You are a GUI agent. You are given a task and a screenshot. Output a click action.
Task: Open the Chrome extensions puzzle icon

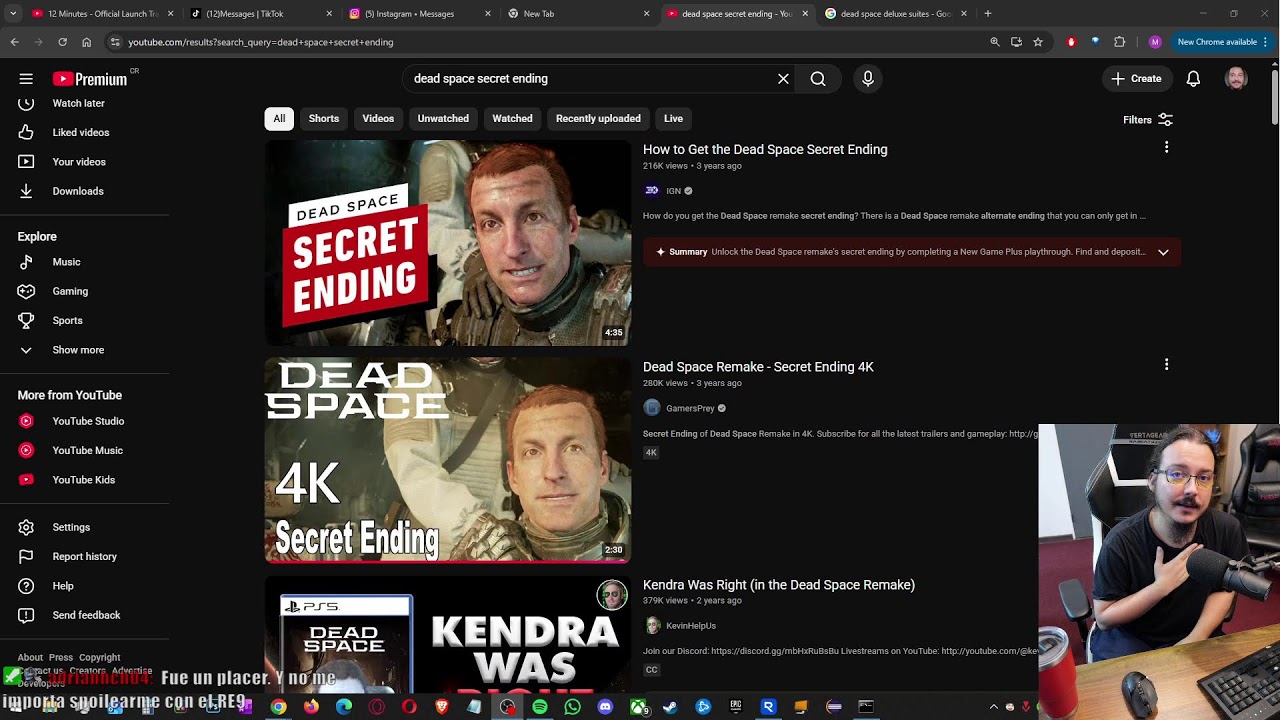(1119, 42)
